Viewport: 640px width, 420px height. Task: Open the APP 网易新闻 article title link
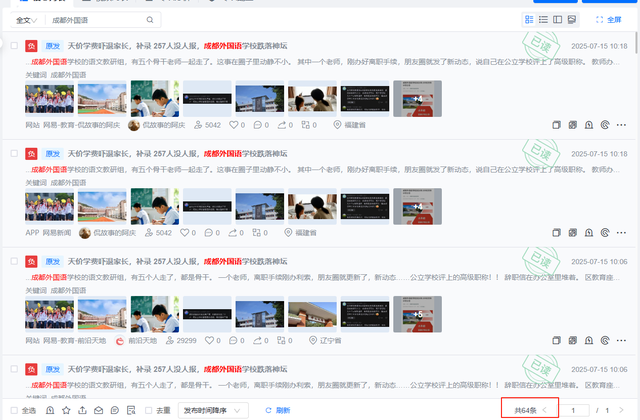pyautogui.click(x=177, y=153)
